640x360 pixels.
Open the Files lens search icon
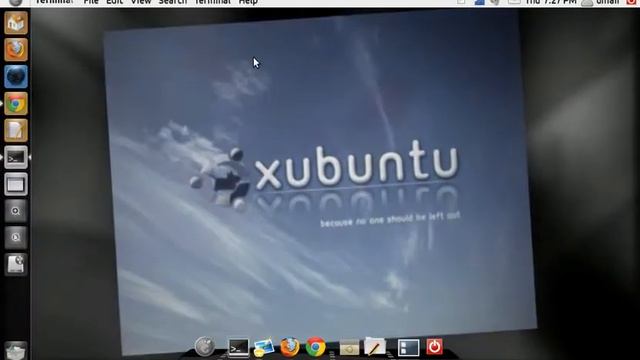tap(16, 238)
